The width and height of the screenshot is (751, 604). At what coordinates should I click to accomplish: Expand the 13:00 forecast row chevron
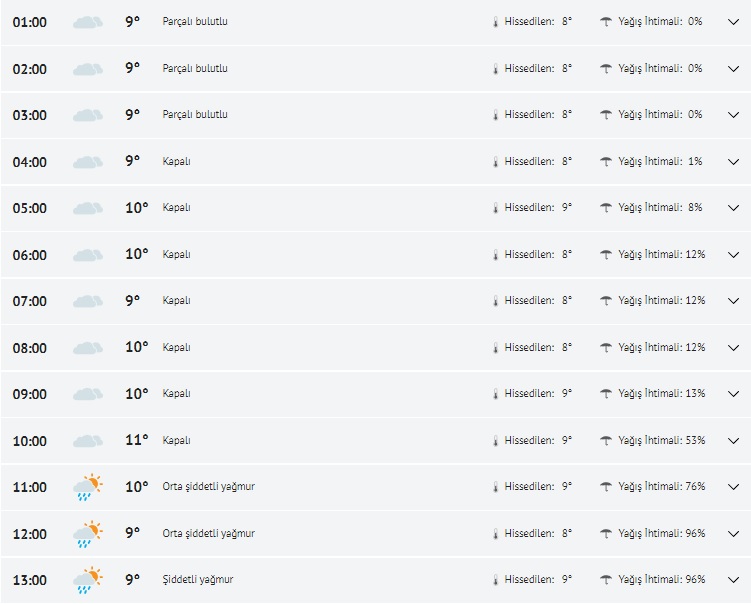pyautogui.click(x=733, y=580)
